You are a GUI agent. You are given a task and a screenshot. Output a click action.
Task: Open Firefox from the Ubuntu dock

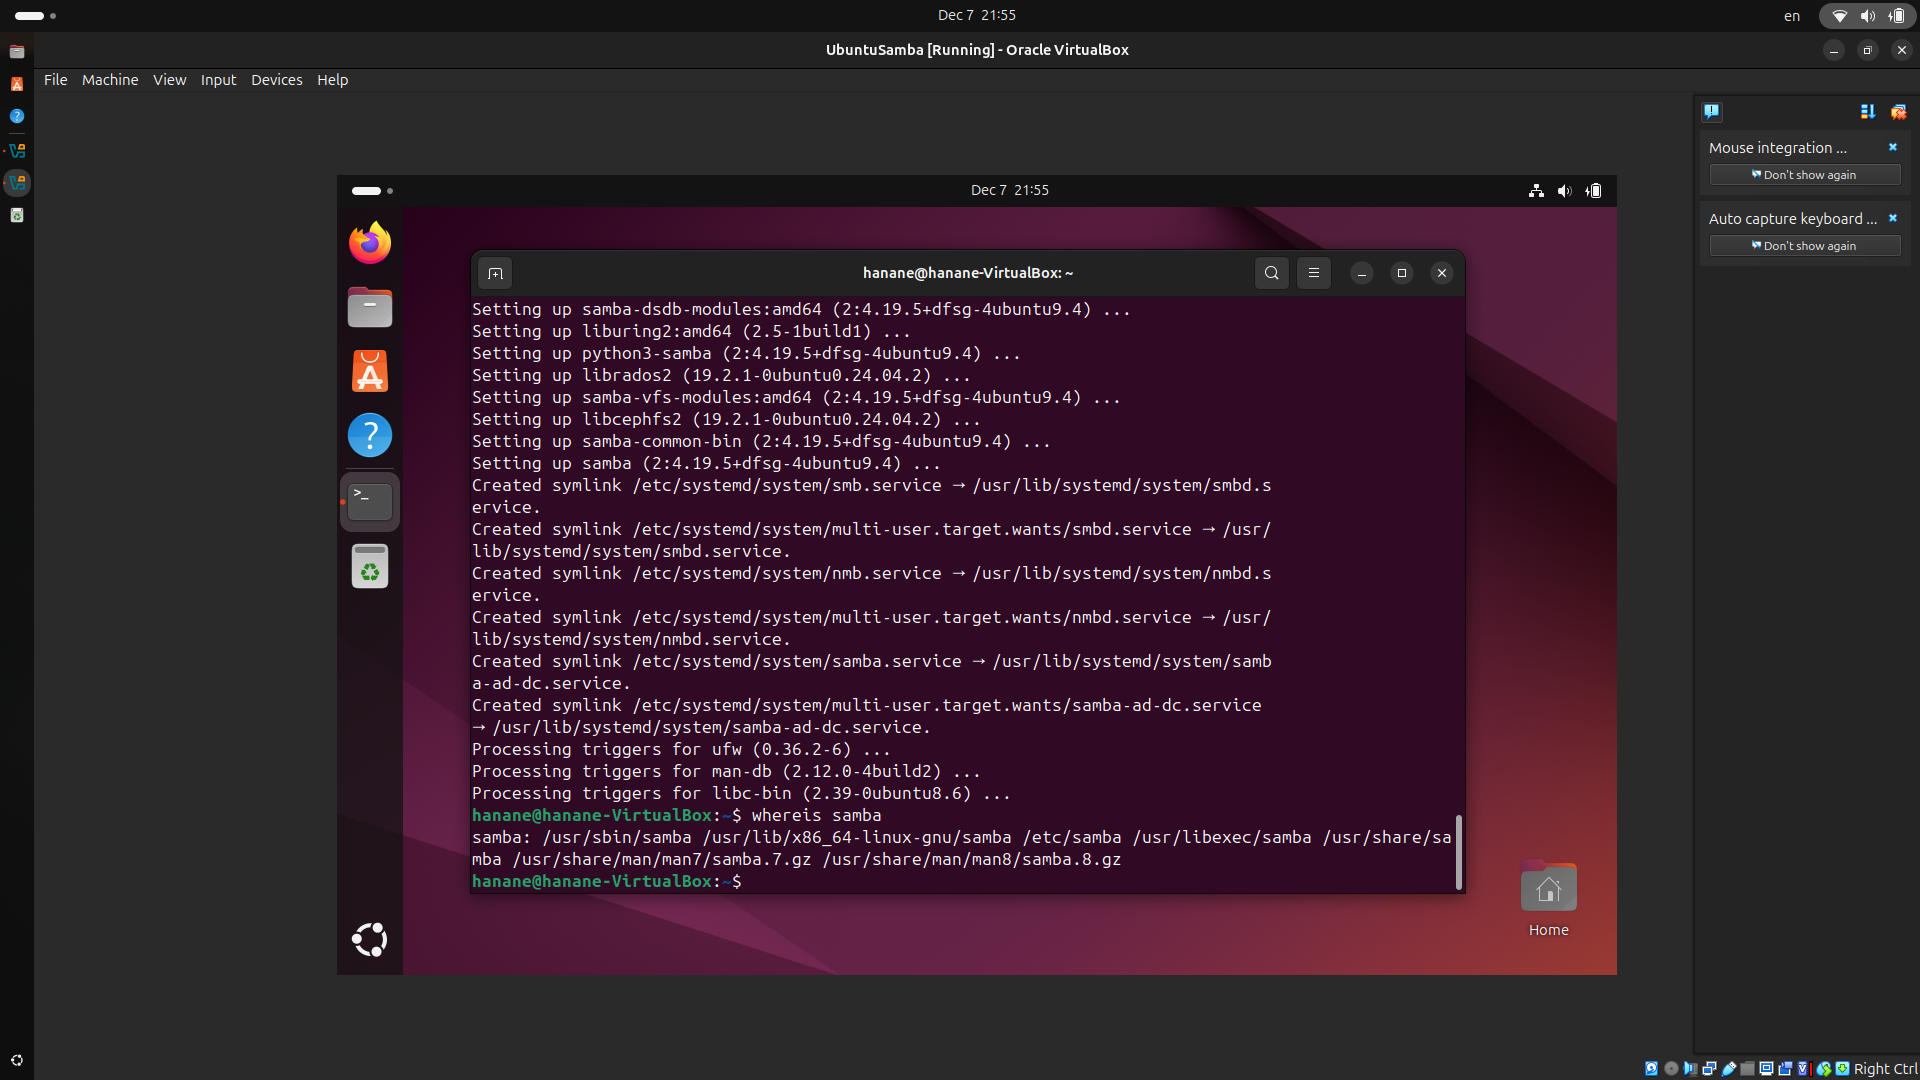click(370, 243)
